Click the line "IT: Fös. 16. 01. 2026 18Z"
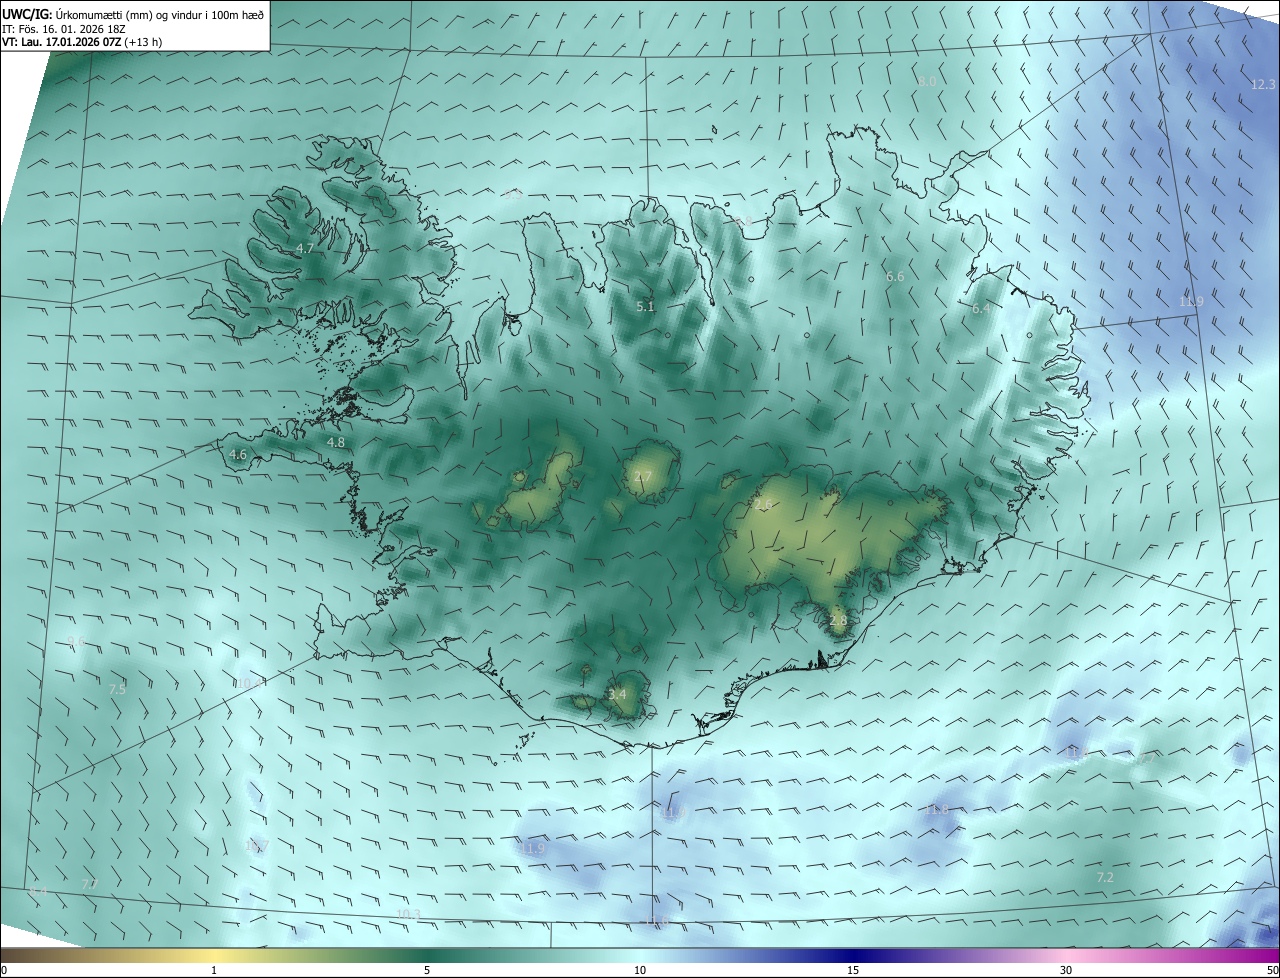This screenshot has width=1280, height=978. click(64, 29)
